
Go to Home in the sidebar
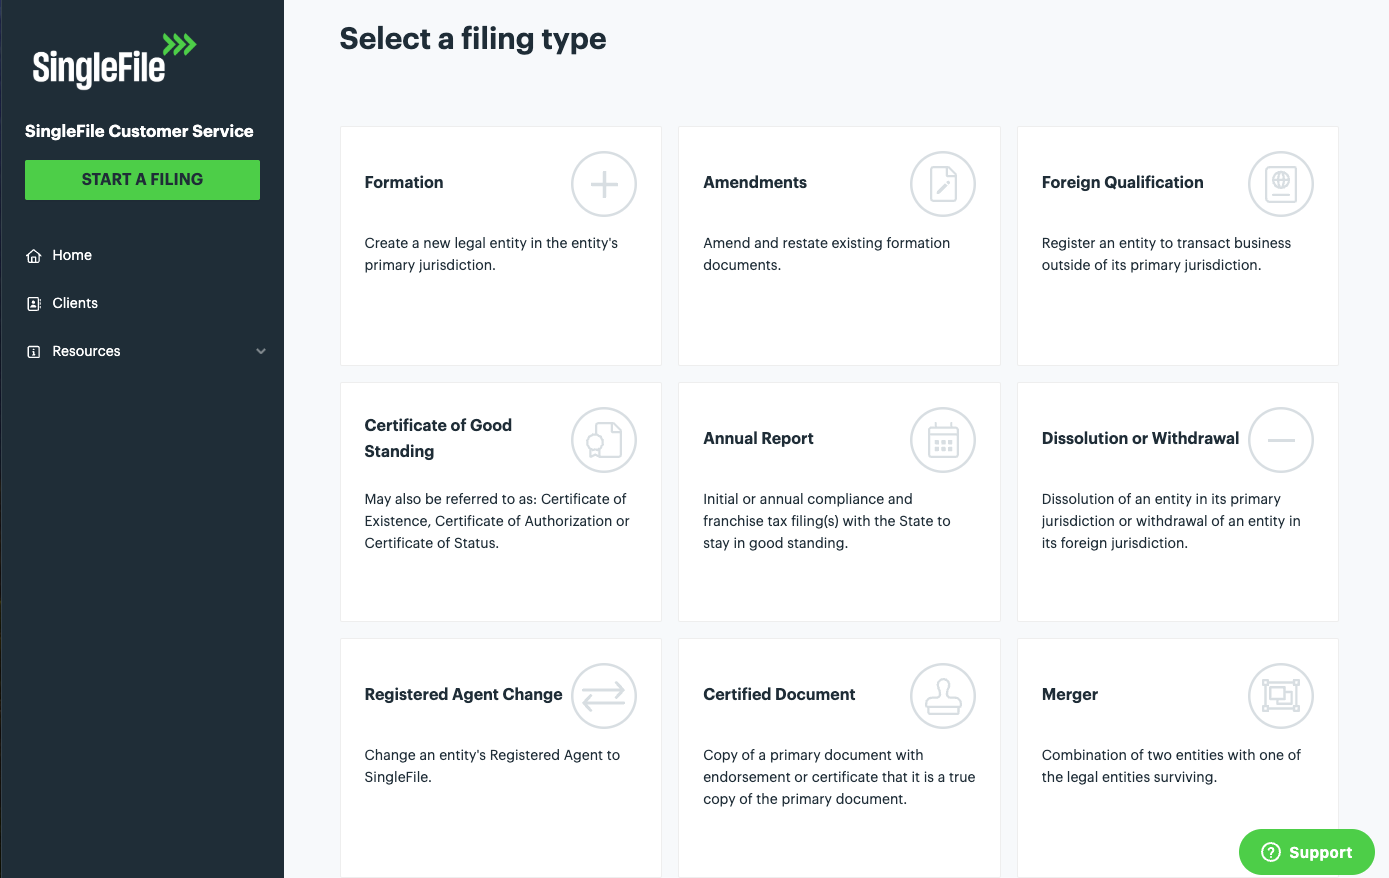coord(72,255)
